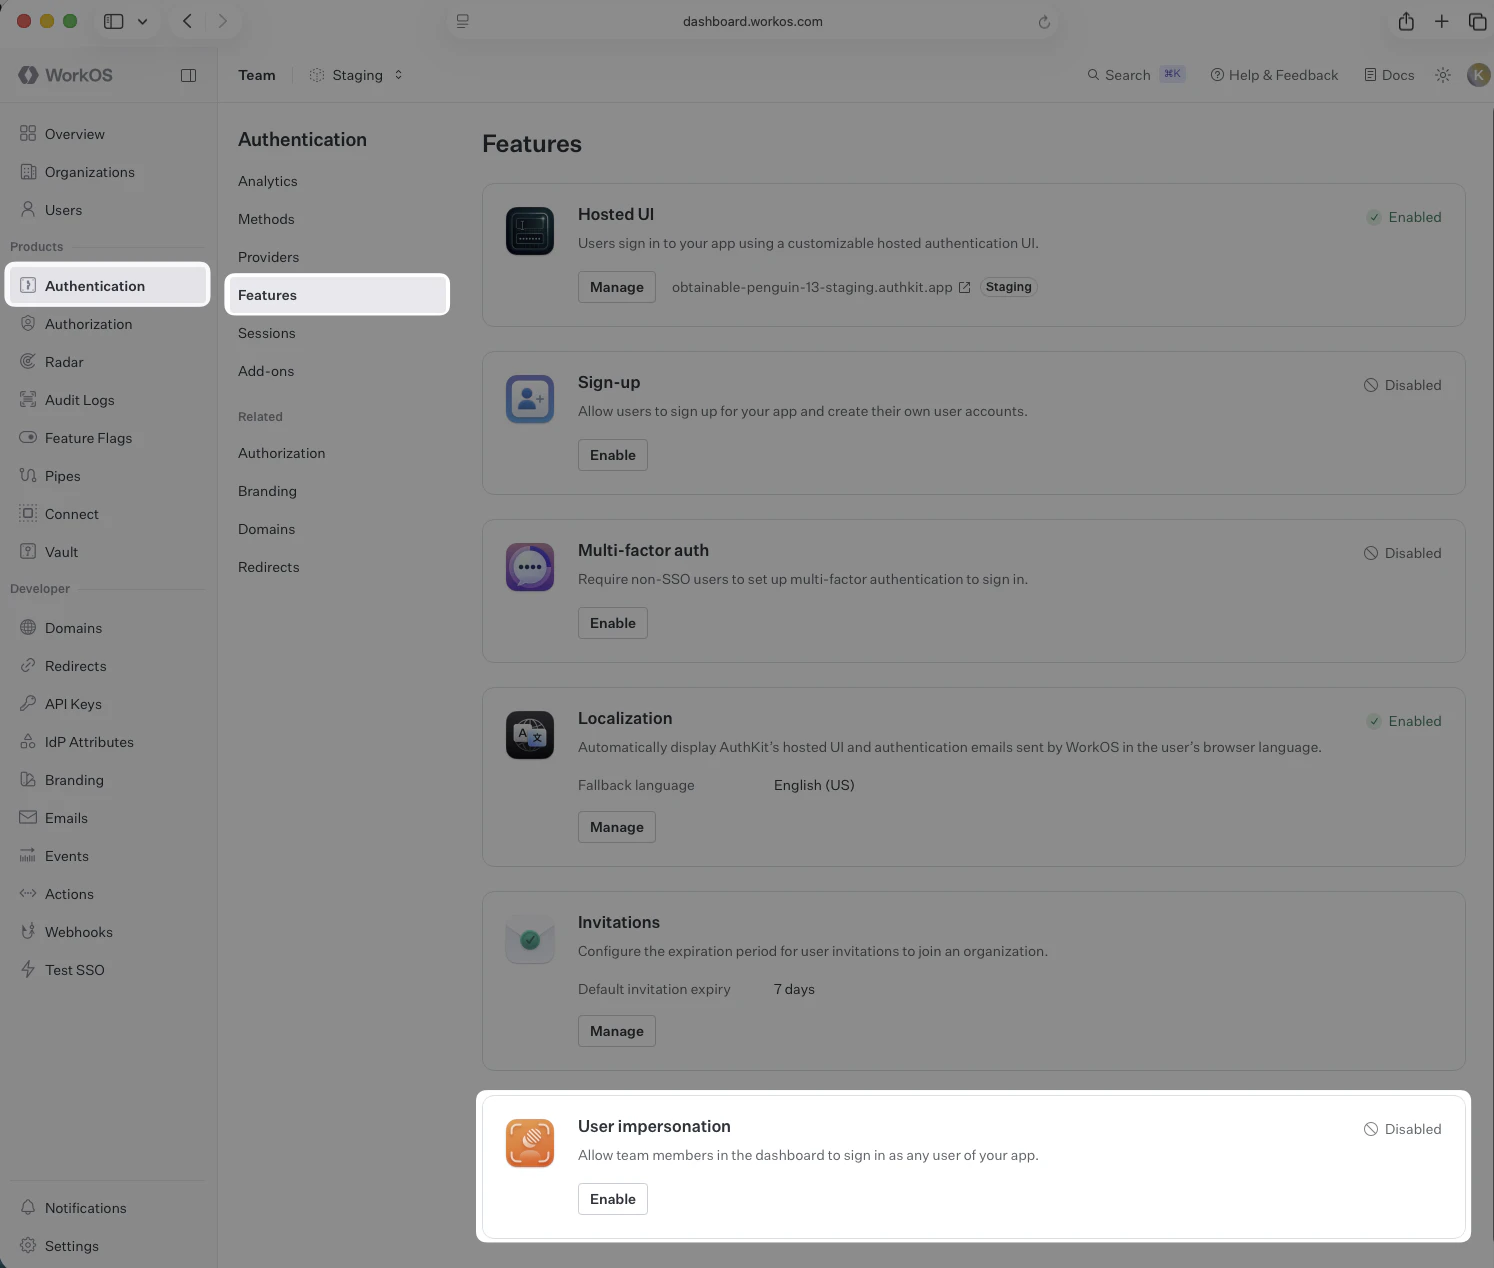This screenshot has width=1494, height=1268.
Task: Click the User impersonation feature icon
Action: 530,1143
